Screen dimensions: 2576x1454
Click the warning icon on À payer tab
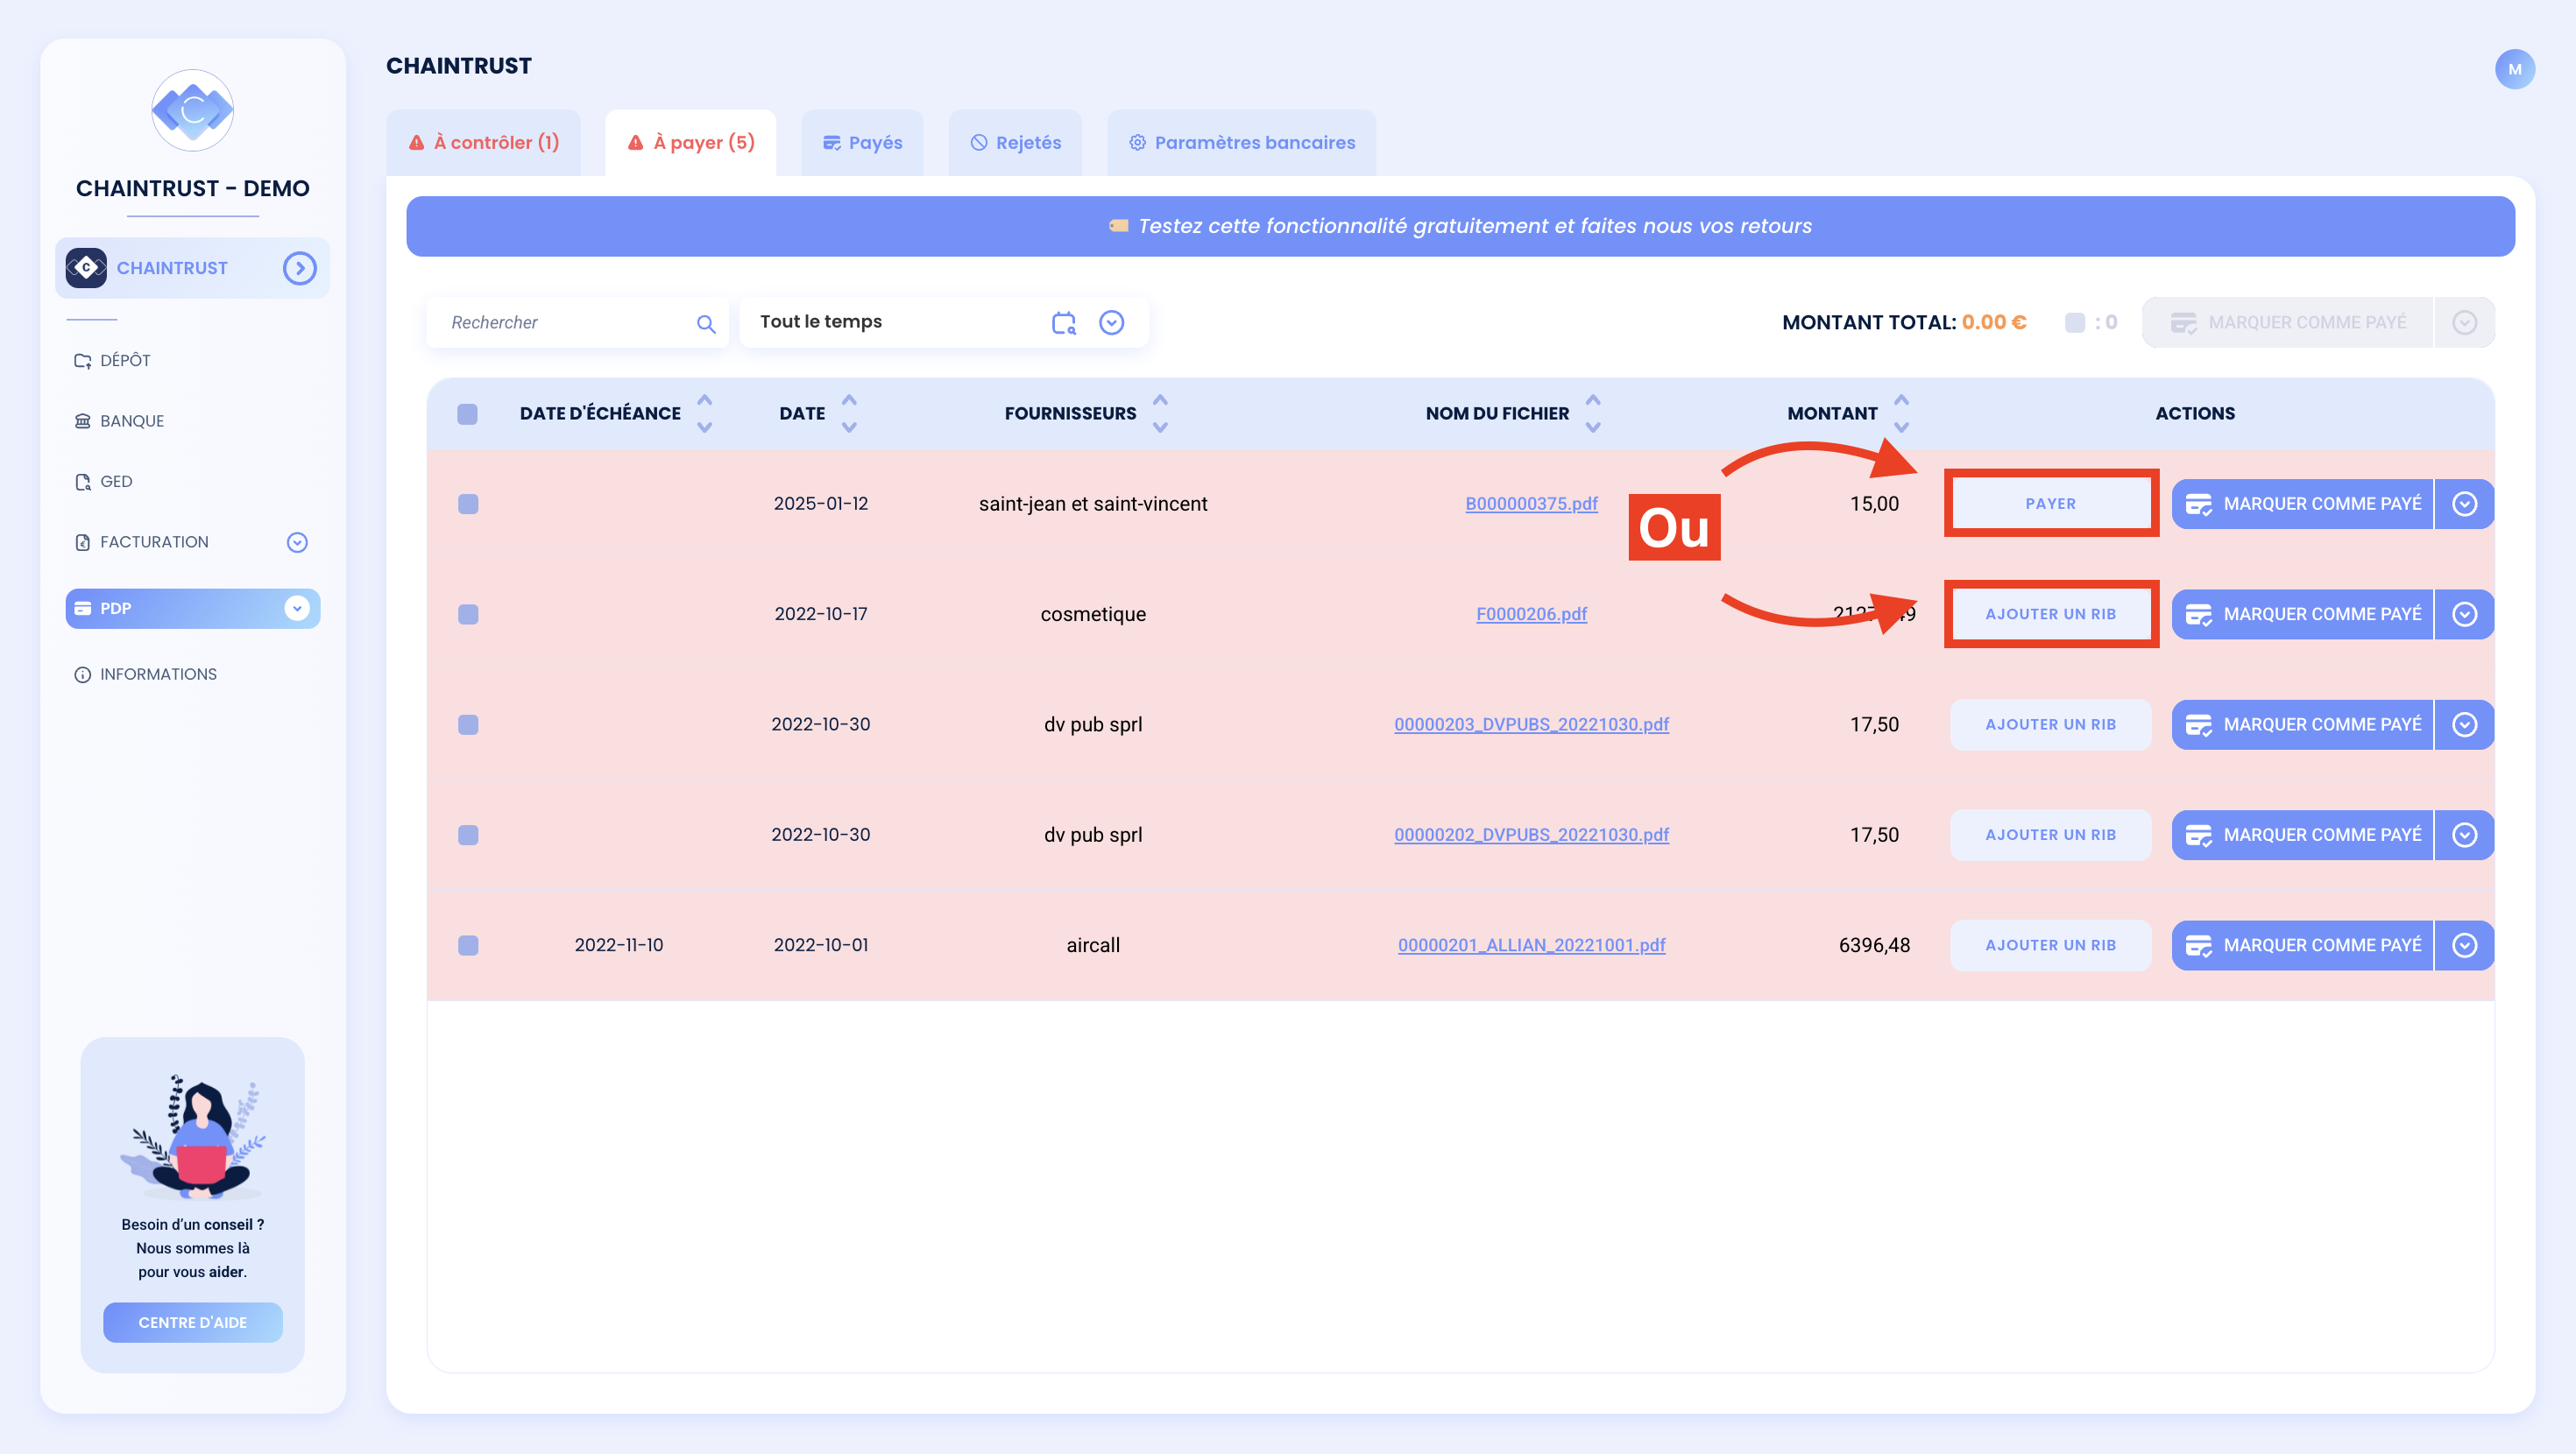pos(635,143)
